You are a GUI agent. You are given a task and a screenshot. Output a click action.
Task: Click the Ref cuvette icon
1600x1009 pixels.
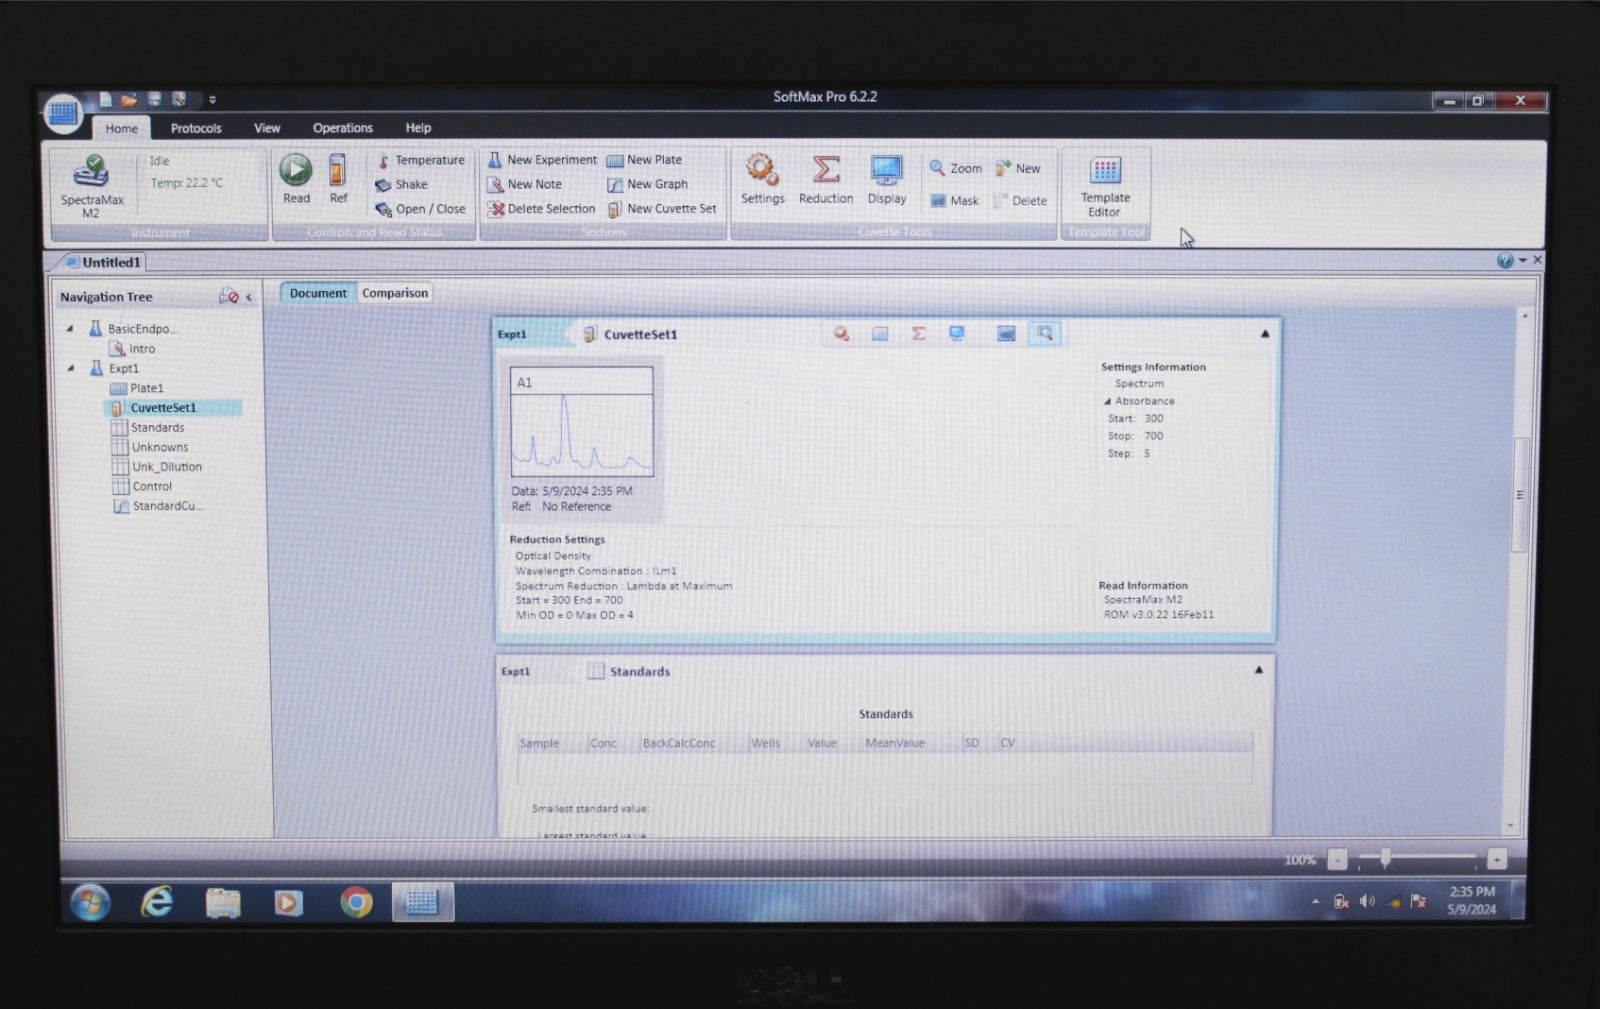[338, 178]
